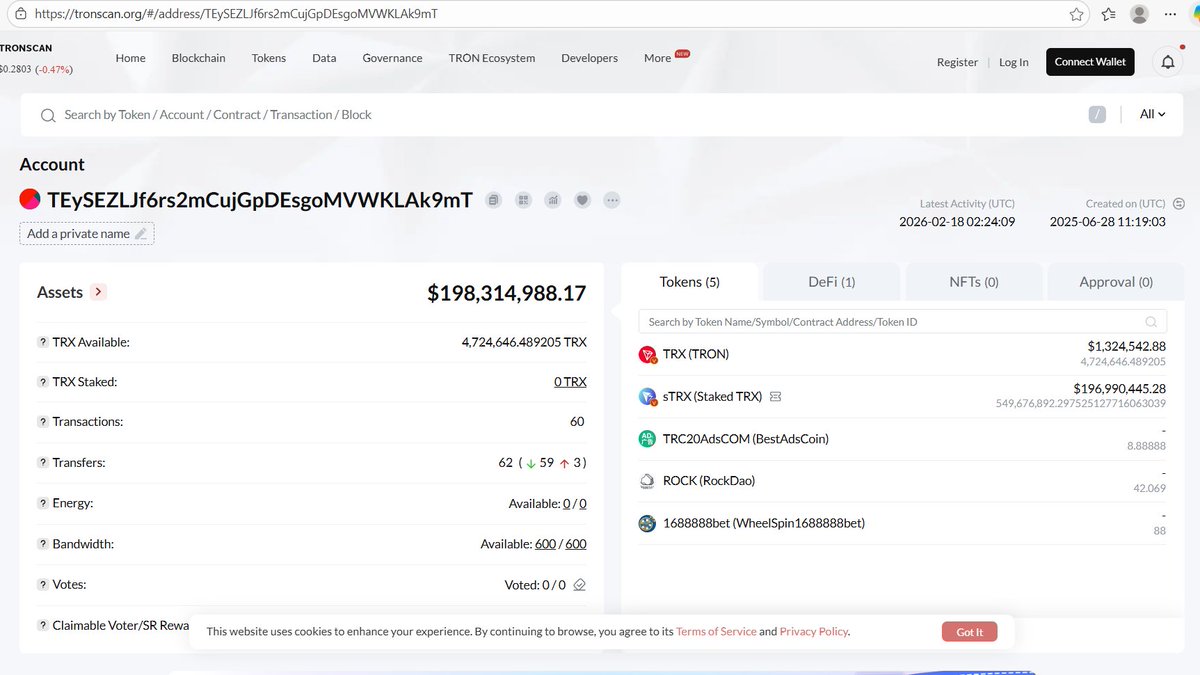The height and width of the screenshot is (675, 1200).
Task: Click the icon next to Created on (UTC)
Action: (1179, 204)
